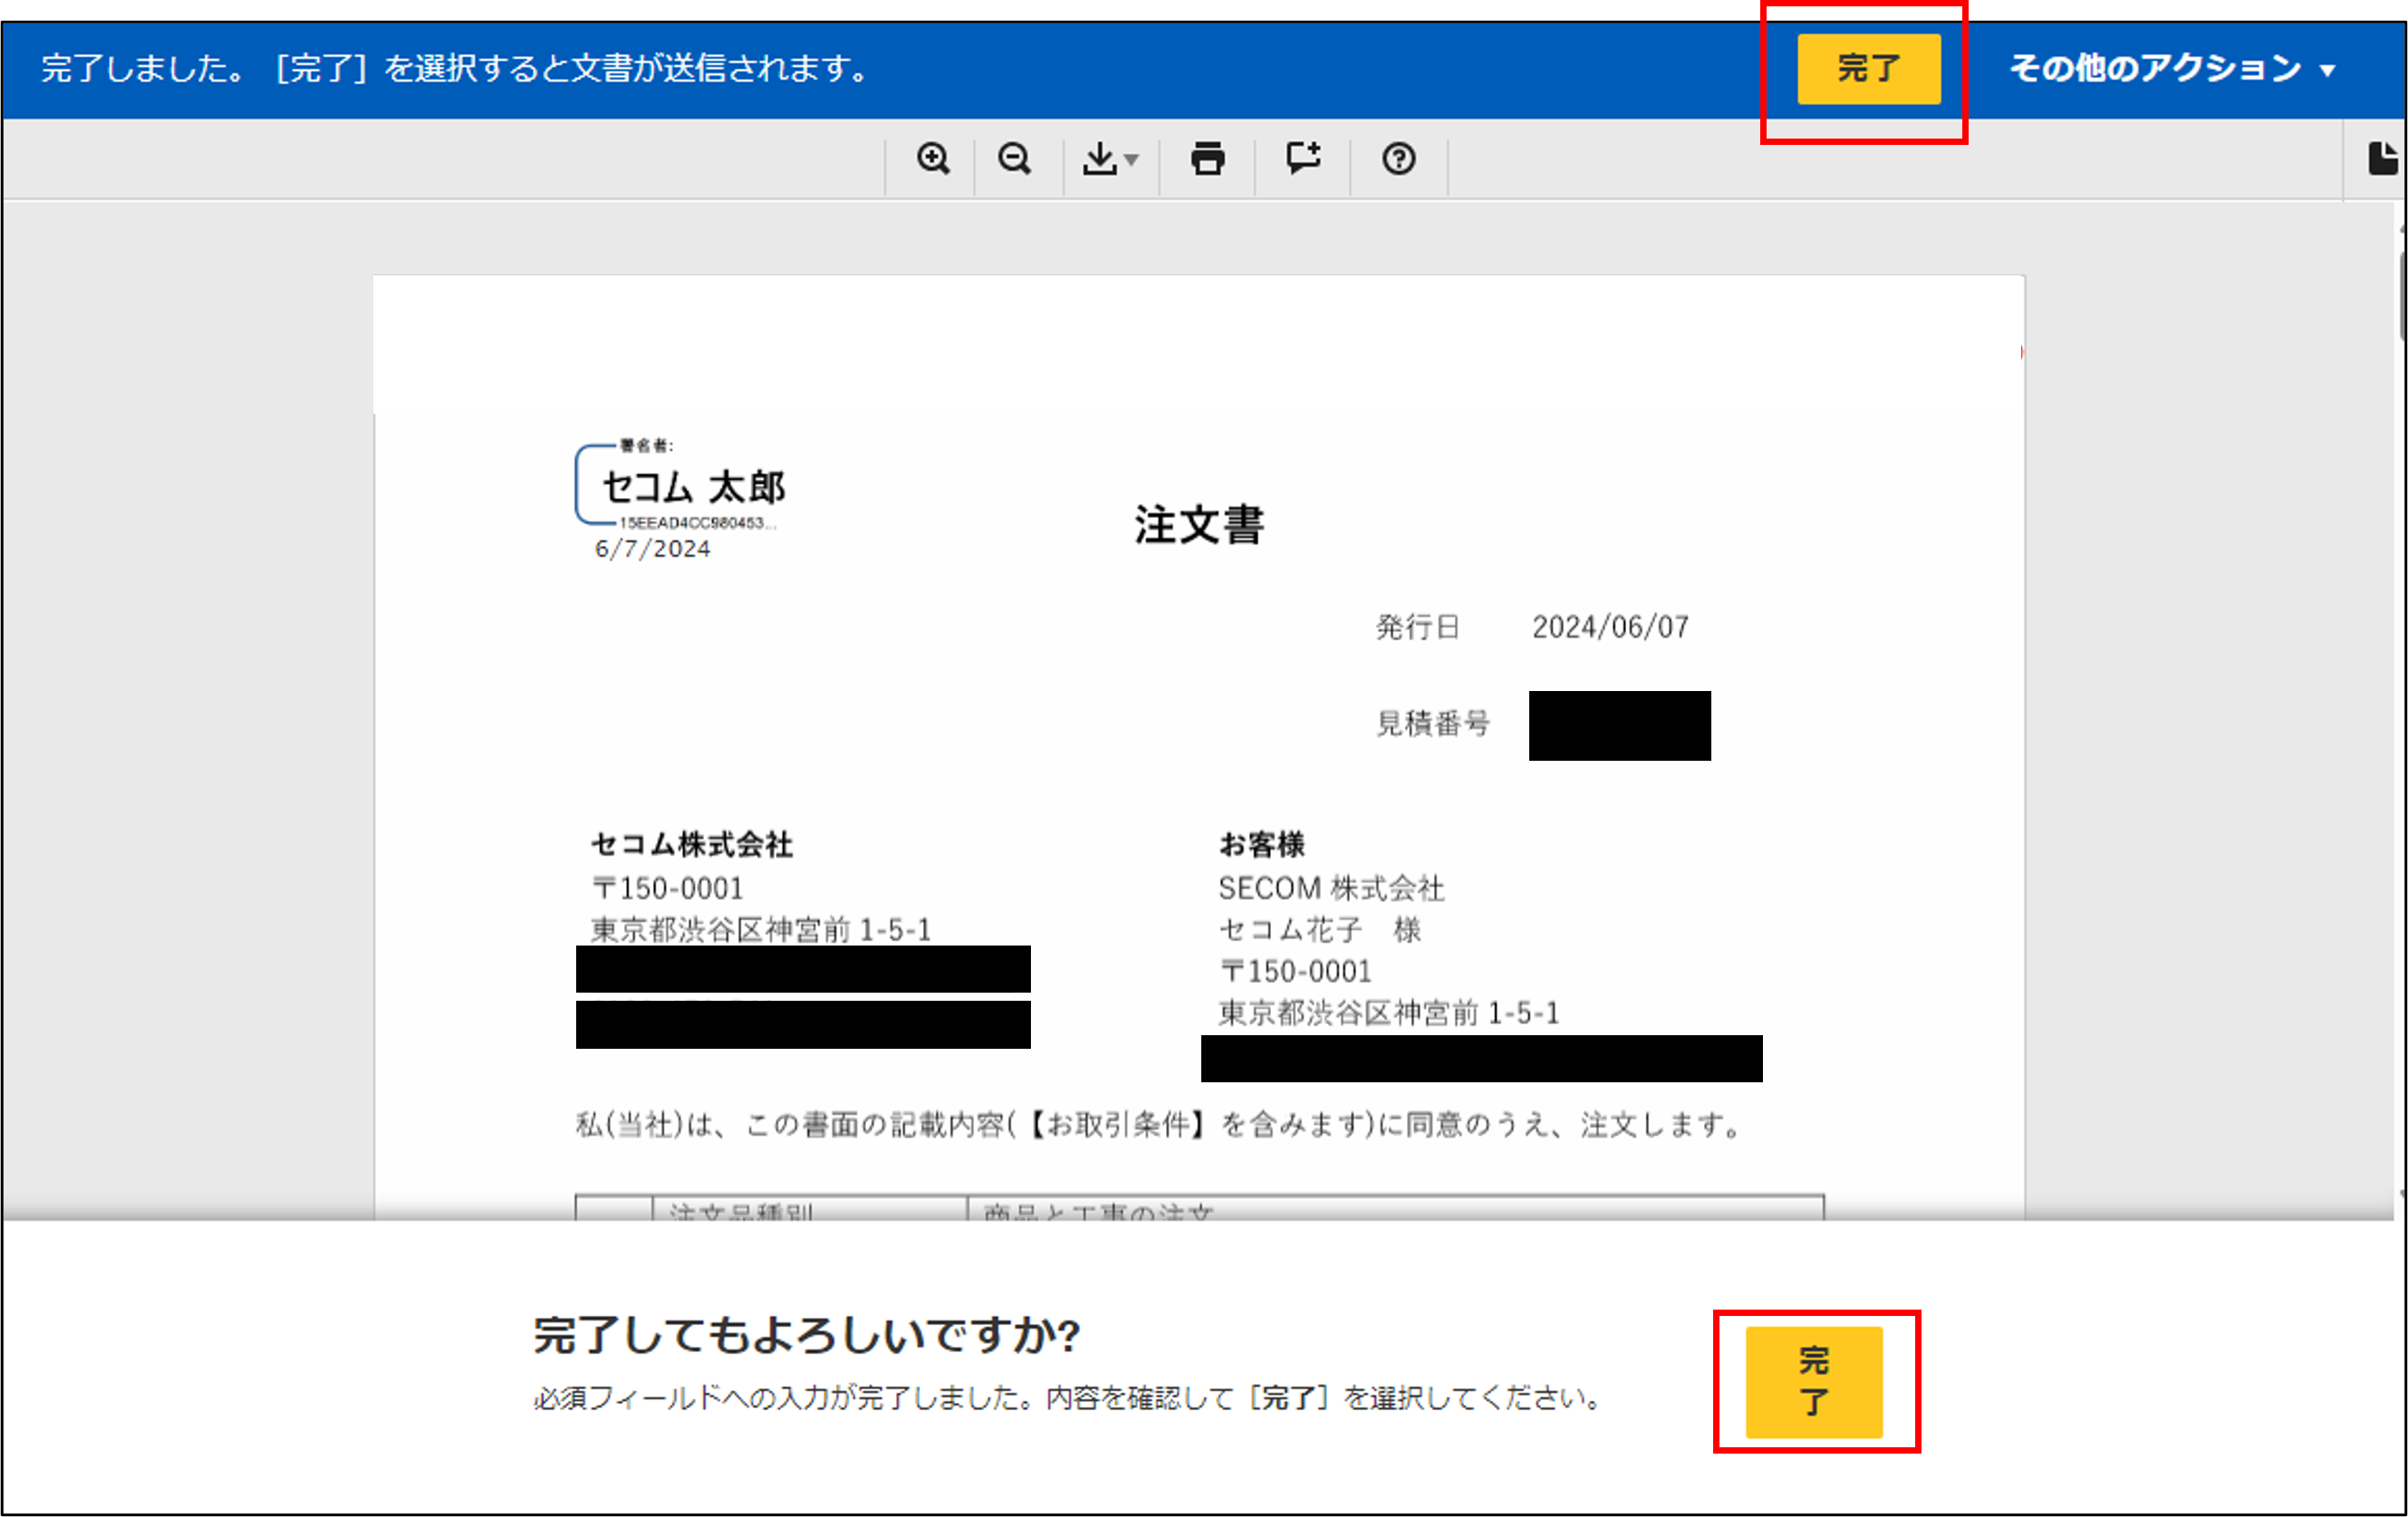Click the 見積番号 label
The width and height of the screenshot is (2408, 1517).
pyautogui.click(x=1433, y=723)
